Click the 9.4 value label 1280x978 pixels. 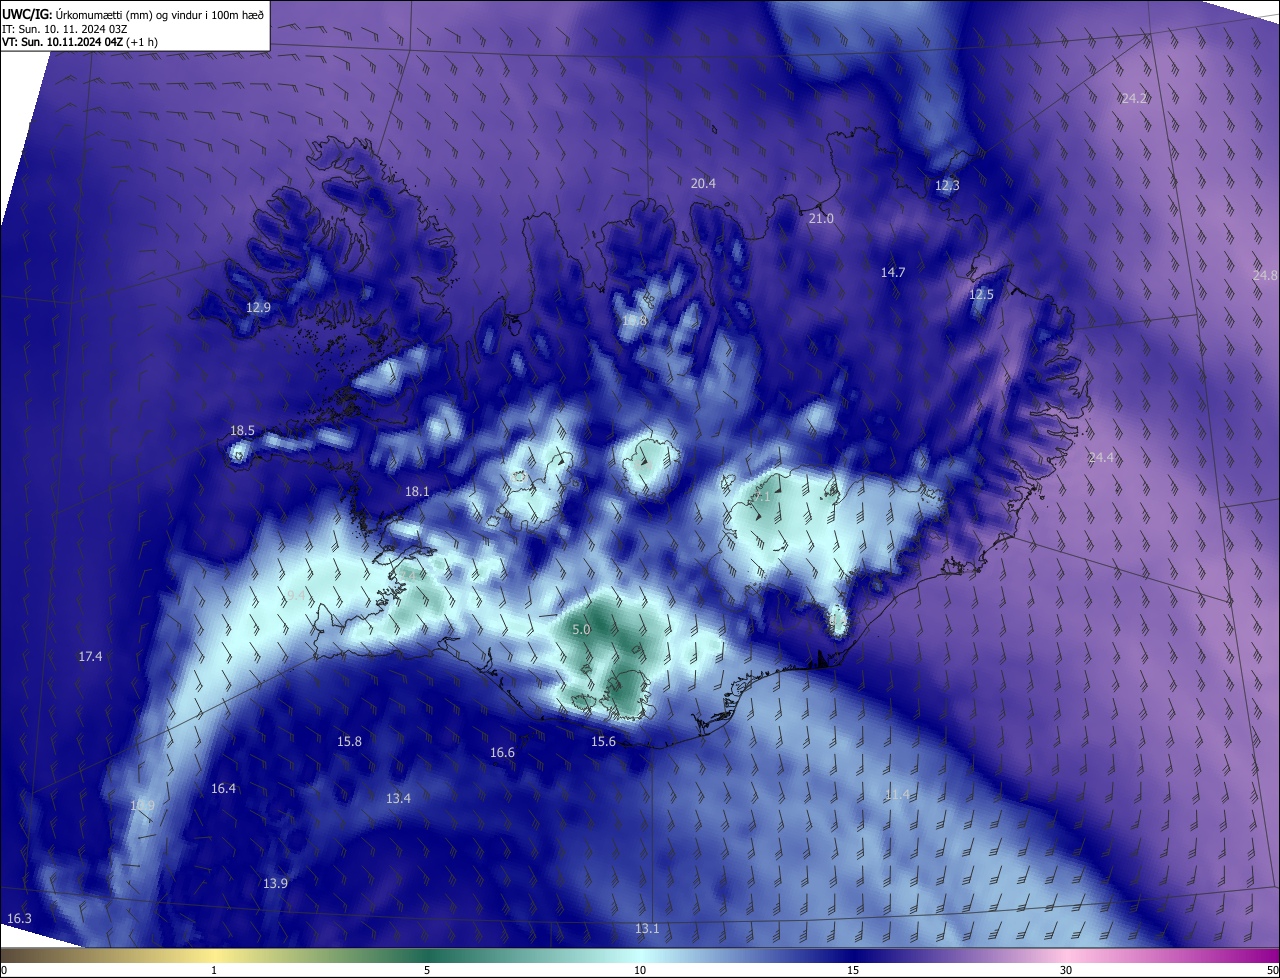click(296, 595)
